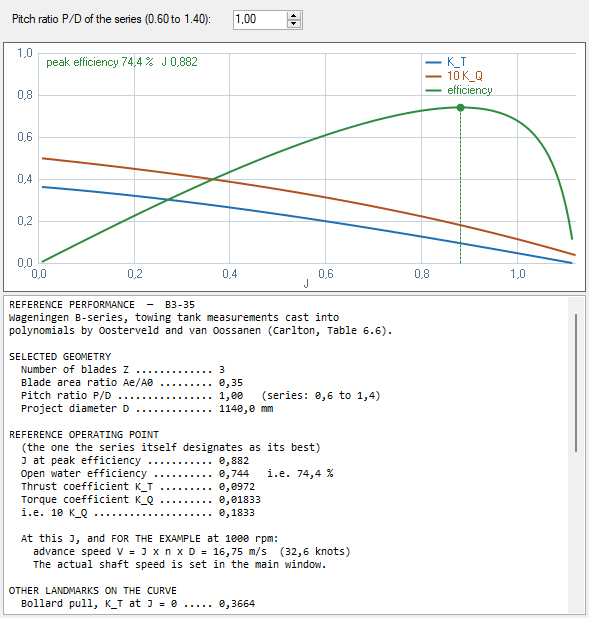This screenshot has width=589, height=618.
Task: Click the 'polynomials by Oosterveld and van Oossanen' line
Action: 201,331
